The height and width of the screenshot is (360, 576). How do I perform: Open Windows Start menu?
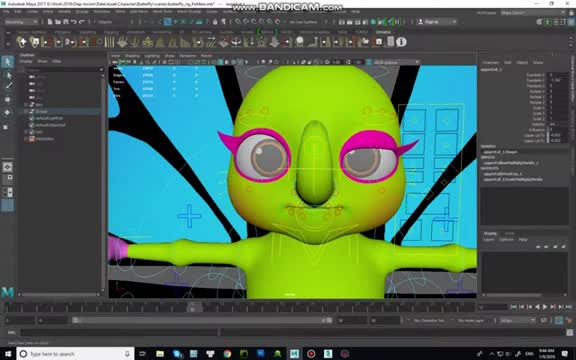[x=8, y=354]
